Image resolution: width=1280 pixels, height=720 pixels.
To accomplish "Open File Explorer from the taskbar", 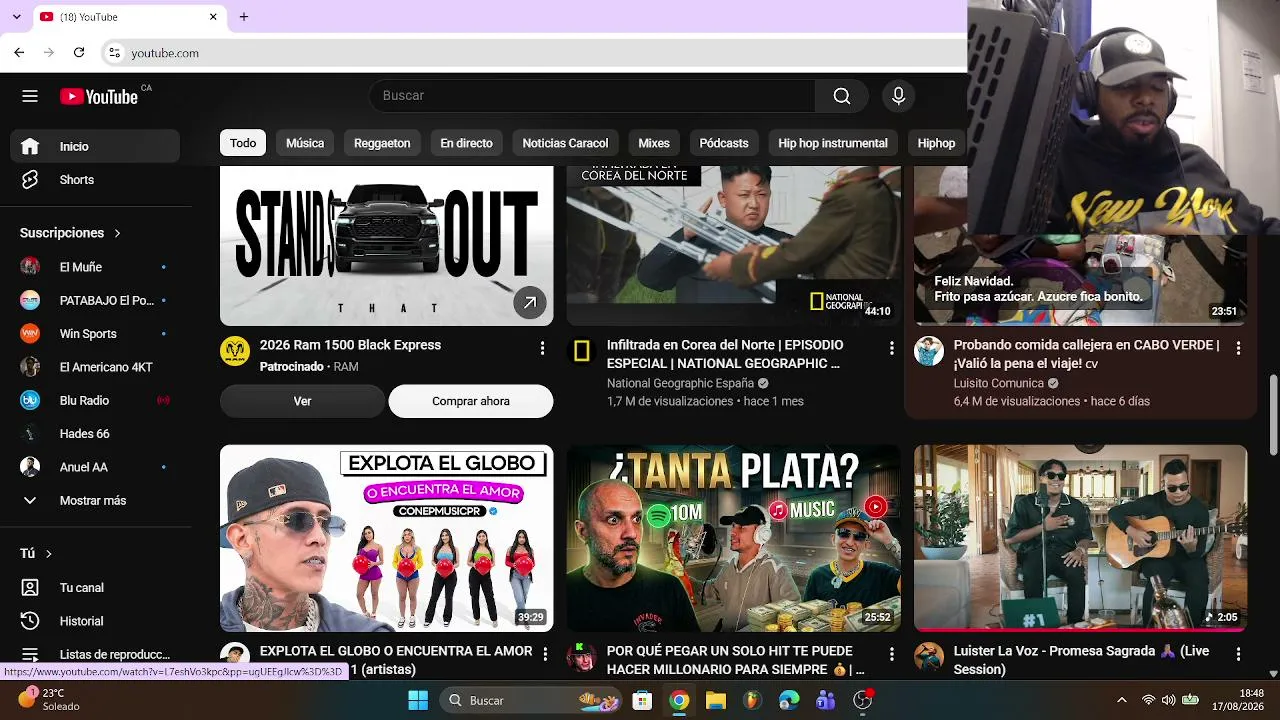I will pos(715,700).
